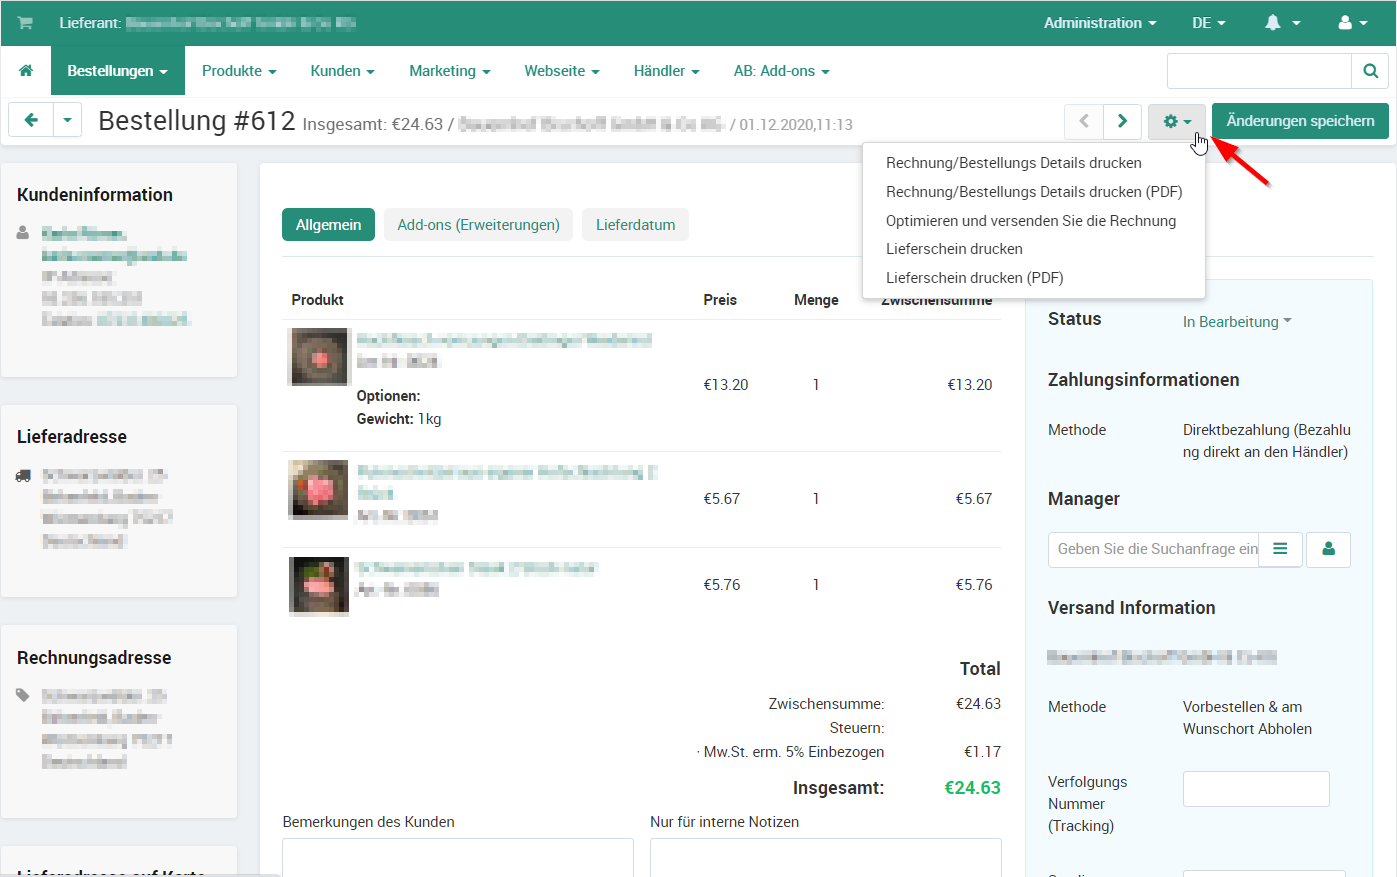
Task: Open the DE language dropdown
Action: (x=1208, y=23)
